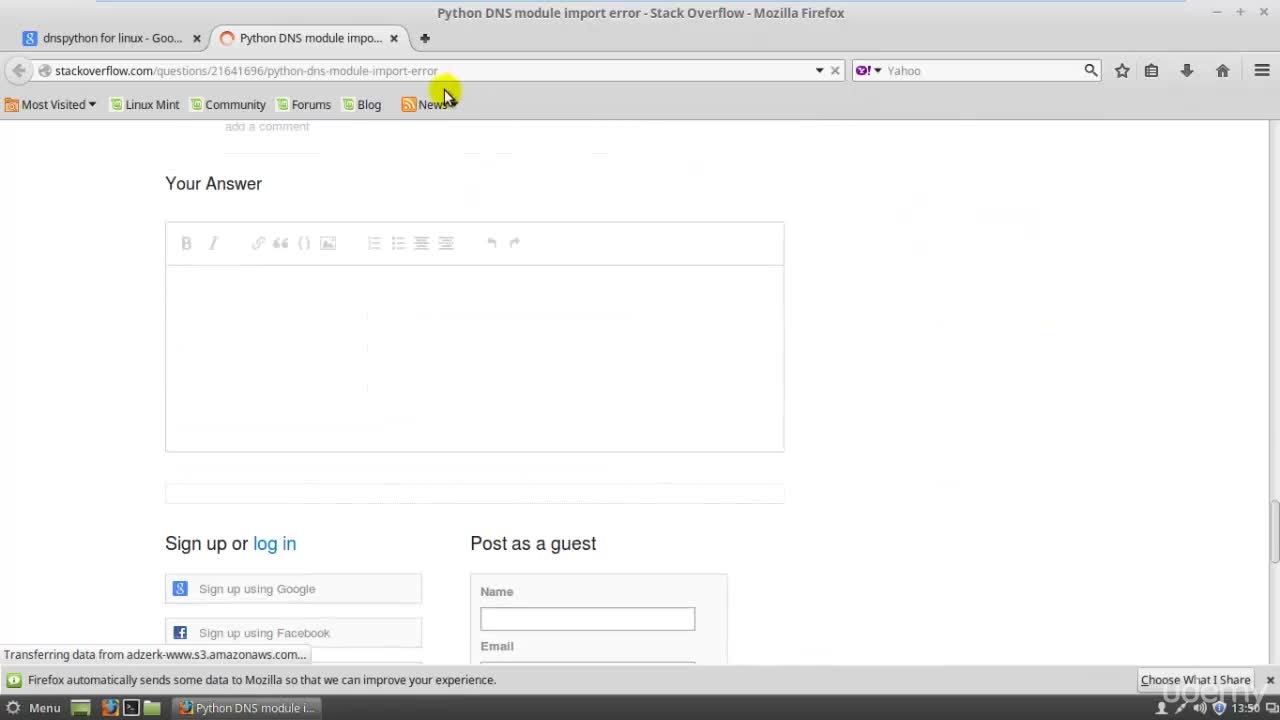Viewport: 1280px width, 720px height.
Task: Click the code sample braces icon
Action: [x=304, y=243]
